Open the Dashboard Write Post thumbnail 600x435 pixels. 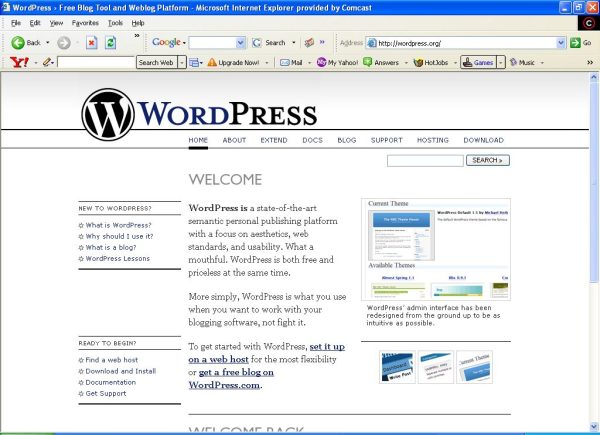point(397,367)
